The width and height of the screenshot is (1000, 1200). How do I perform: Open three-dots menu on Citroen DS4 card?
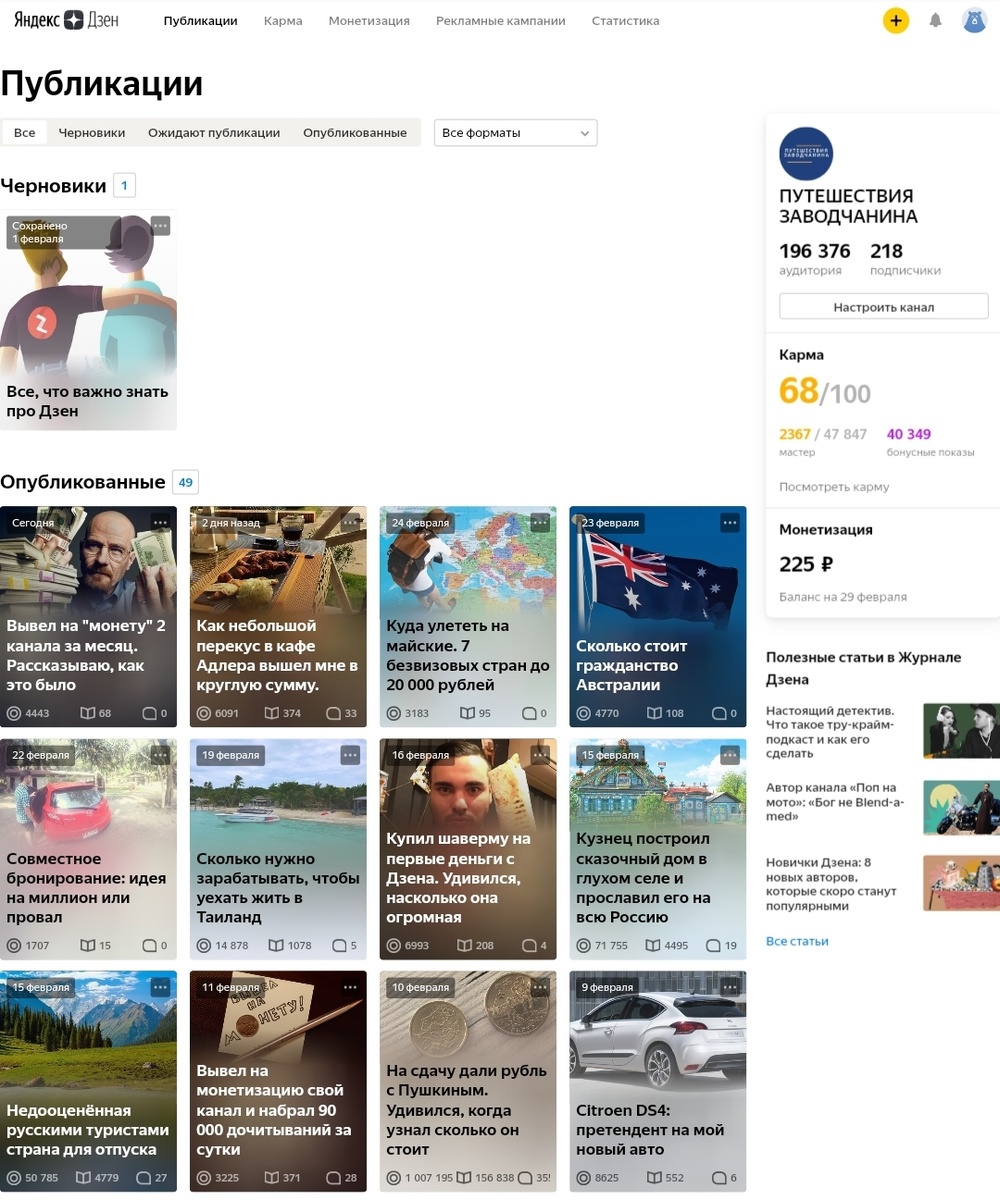click(x=730, y=987)
